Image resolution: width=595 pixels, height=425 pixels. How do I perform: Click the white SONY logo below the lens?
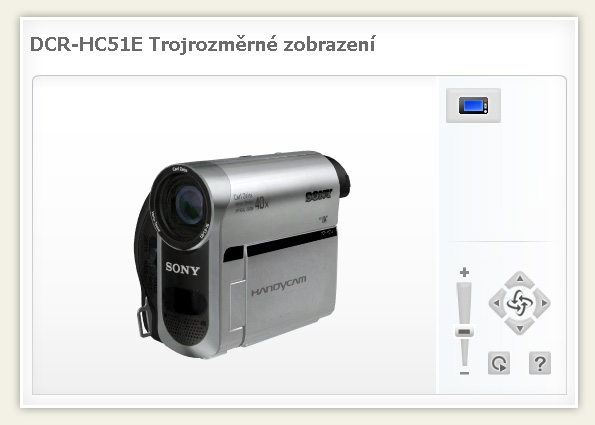tap(182, 269)
